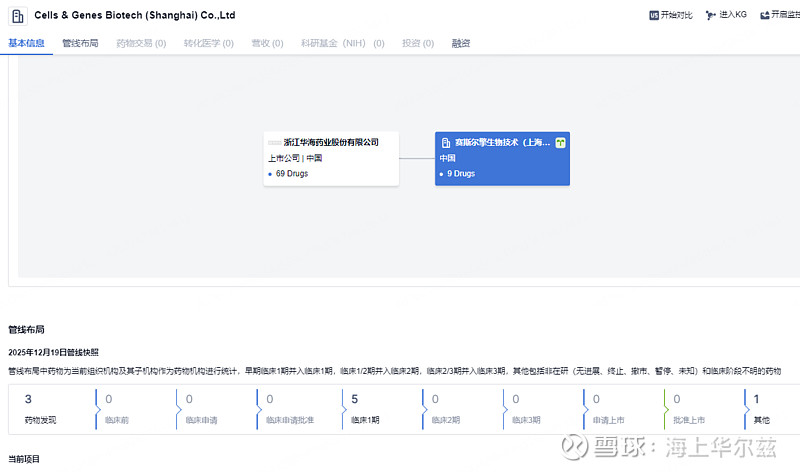Click the 管线布局 section heading
The height and width of the screenshot is (472, 800).
tap(26, 330)
